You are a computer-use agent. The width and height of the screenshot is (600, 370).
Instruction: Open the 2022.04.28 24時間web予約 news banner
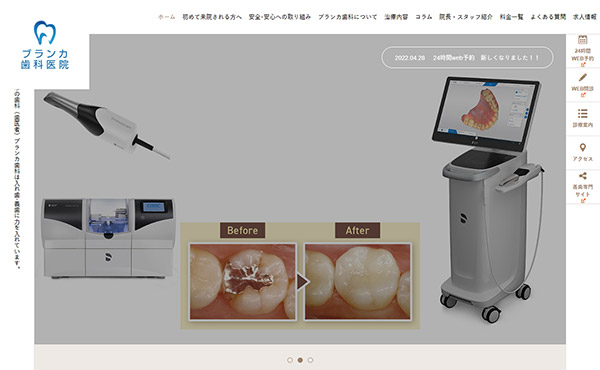click(x=467, y=58)
